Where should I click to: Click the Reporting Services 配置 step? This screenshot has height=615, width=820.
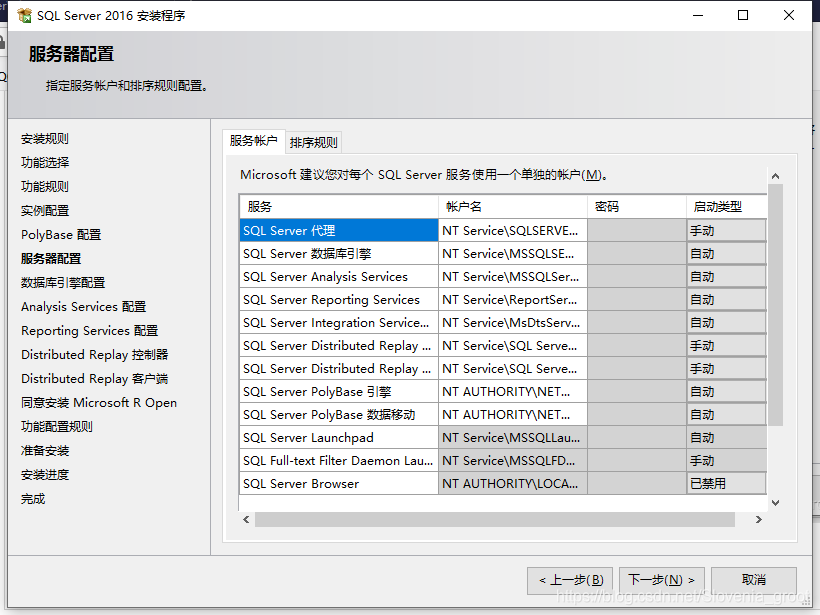pos(89,331)
